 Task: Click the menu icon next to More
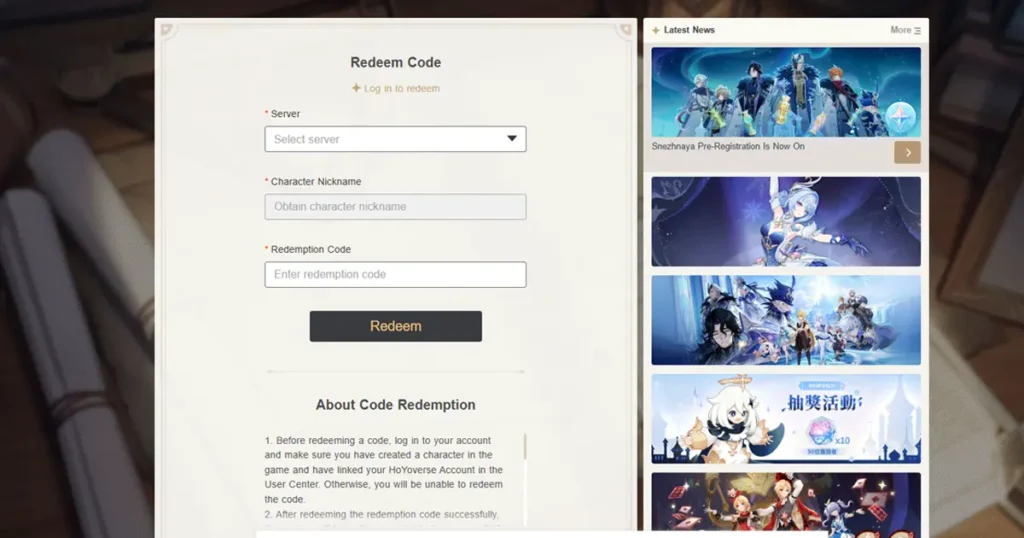(x=918, y=31)
